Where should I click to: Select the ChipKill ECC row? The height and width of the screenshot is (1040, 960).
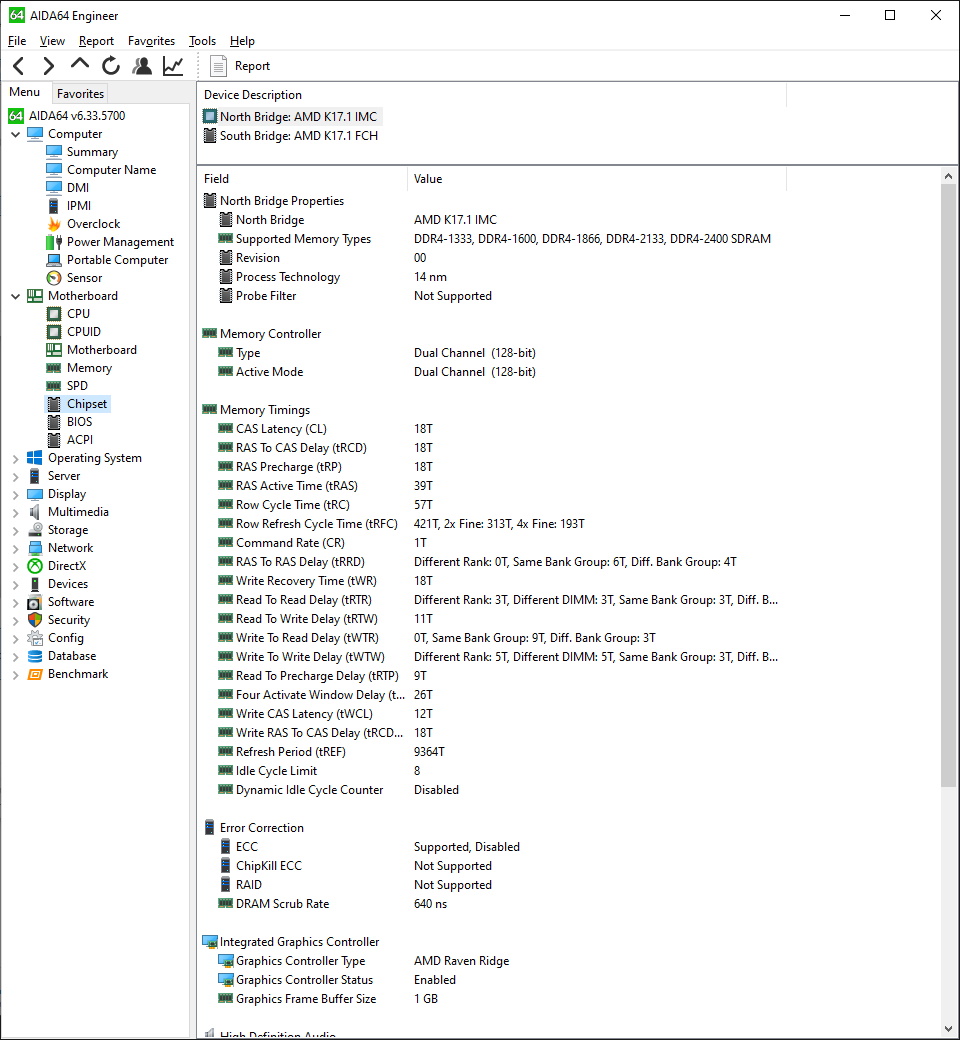coord(491,866)
